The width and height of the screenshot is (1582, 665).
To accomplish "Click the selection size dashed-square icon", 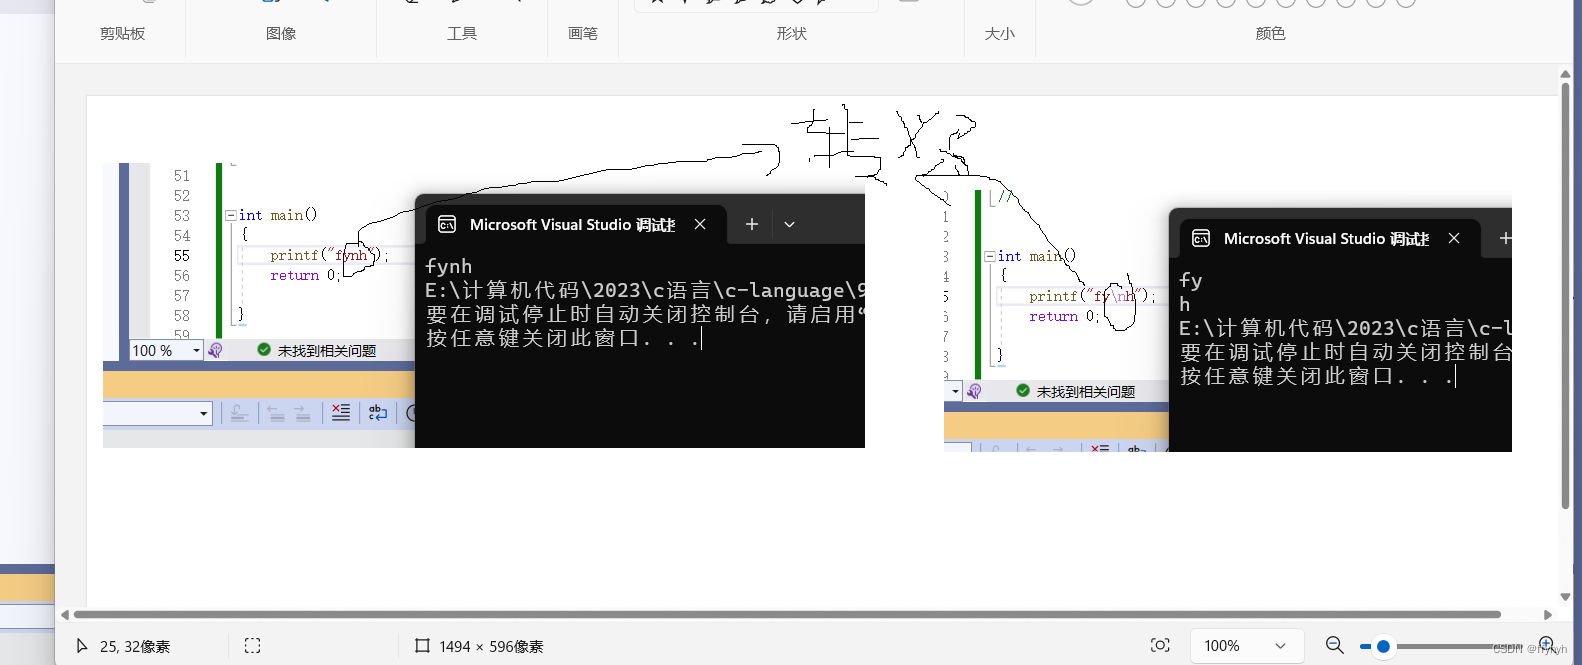I will (x=252, y=646).
